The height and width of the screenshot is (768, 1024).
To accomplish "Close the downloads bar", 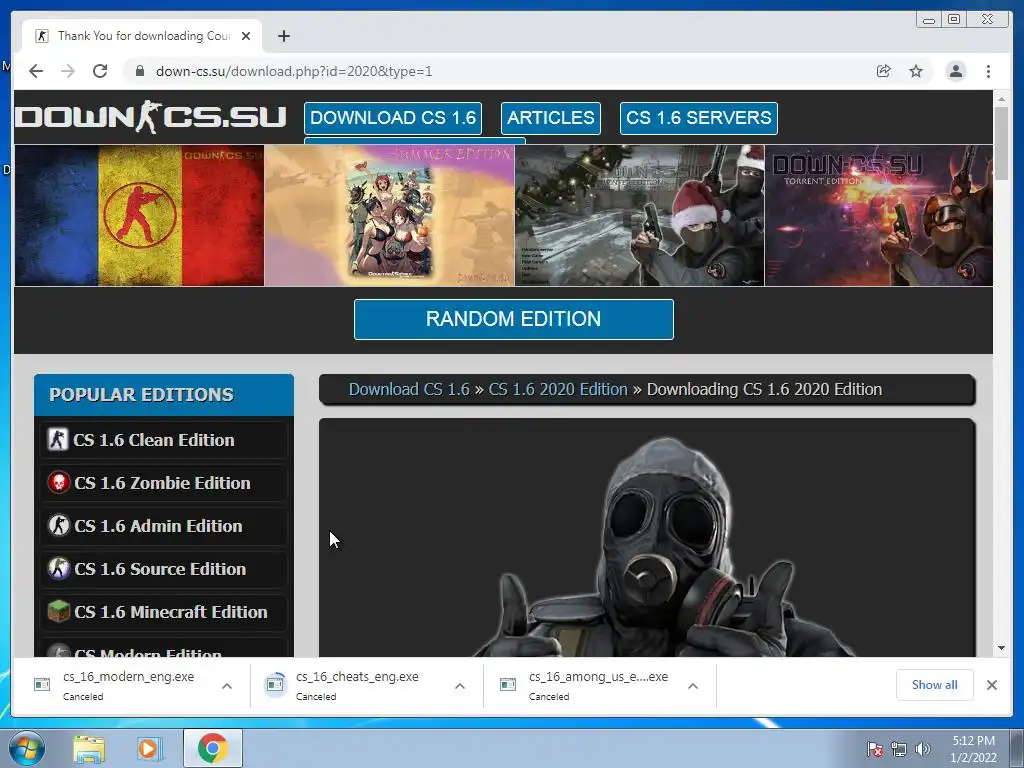I will (992, 685).
